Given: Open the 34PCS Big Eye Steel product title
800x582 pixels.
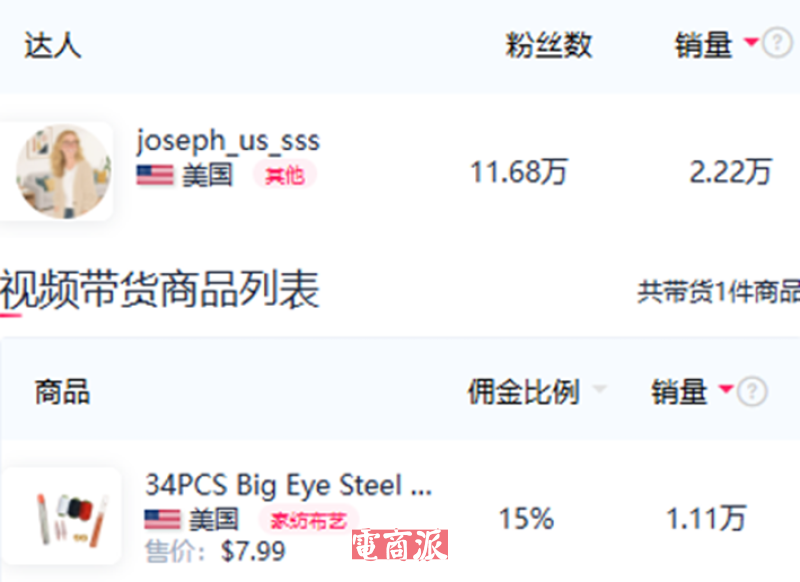Looking at the screenshot, I should [288, 486].
